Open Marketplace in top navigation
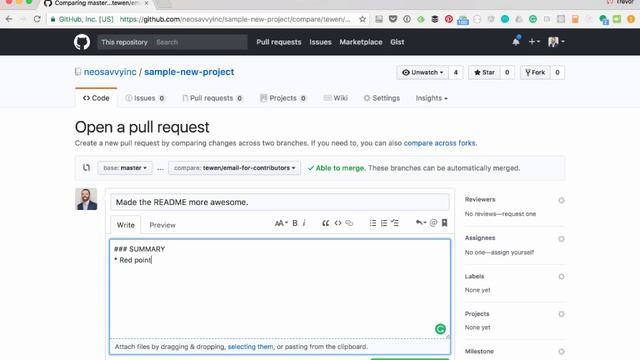The height and width of the screenshot is (360, 640). pos(361,42)
